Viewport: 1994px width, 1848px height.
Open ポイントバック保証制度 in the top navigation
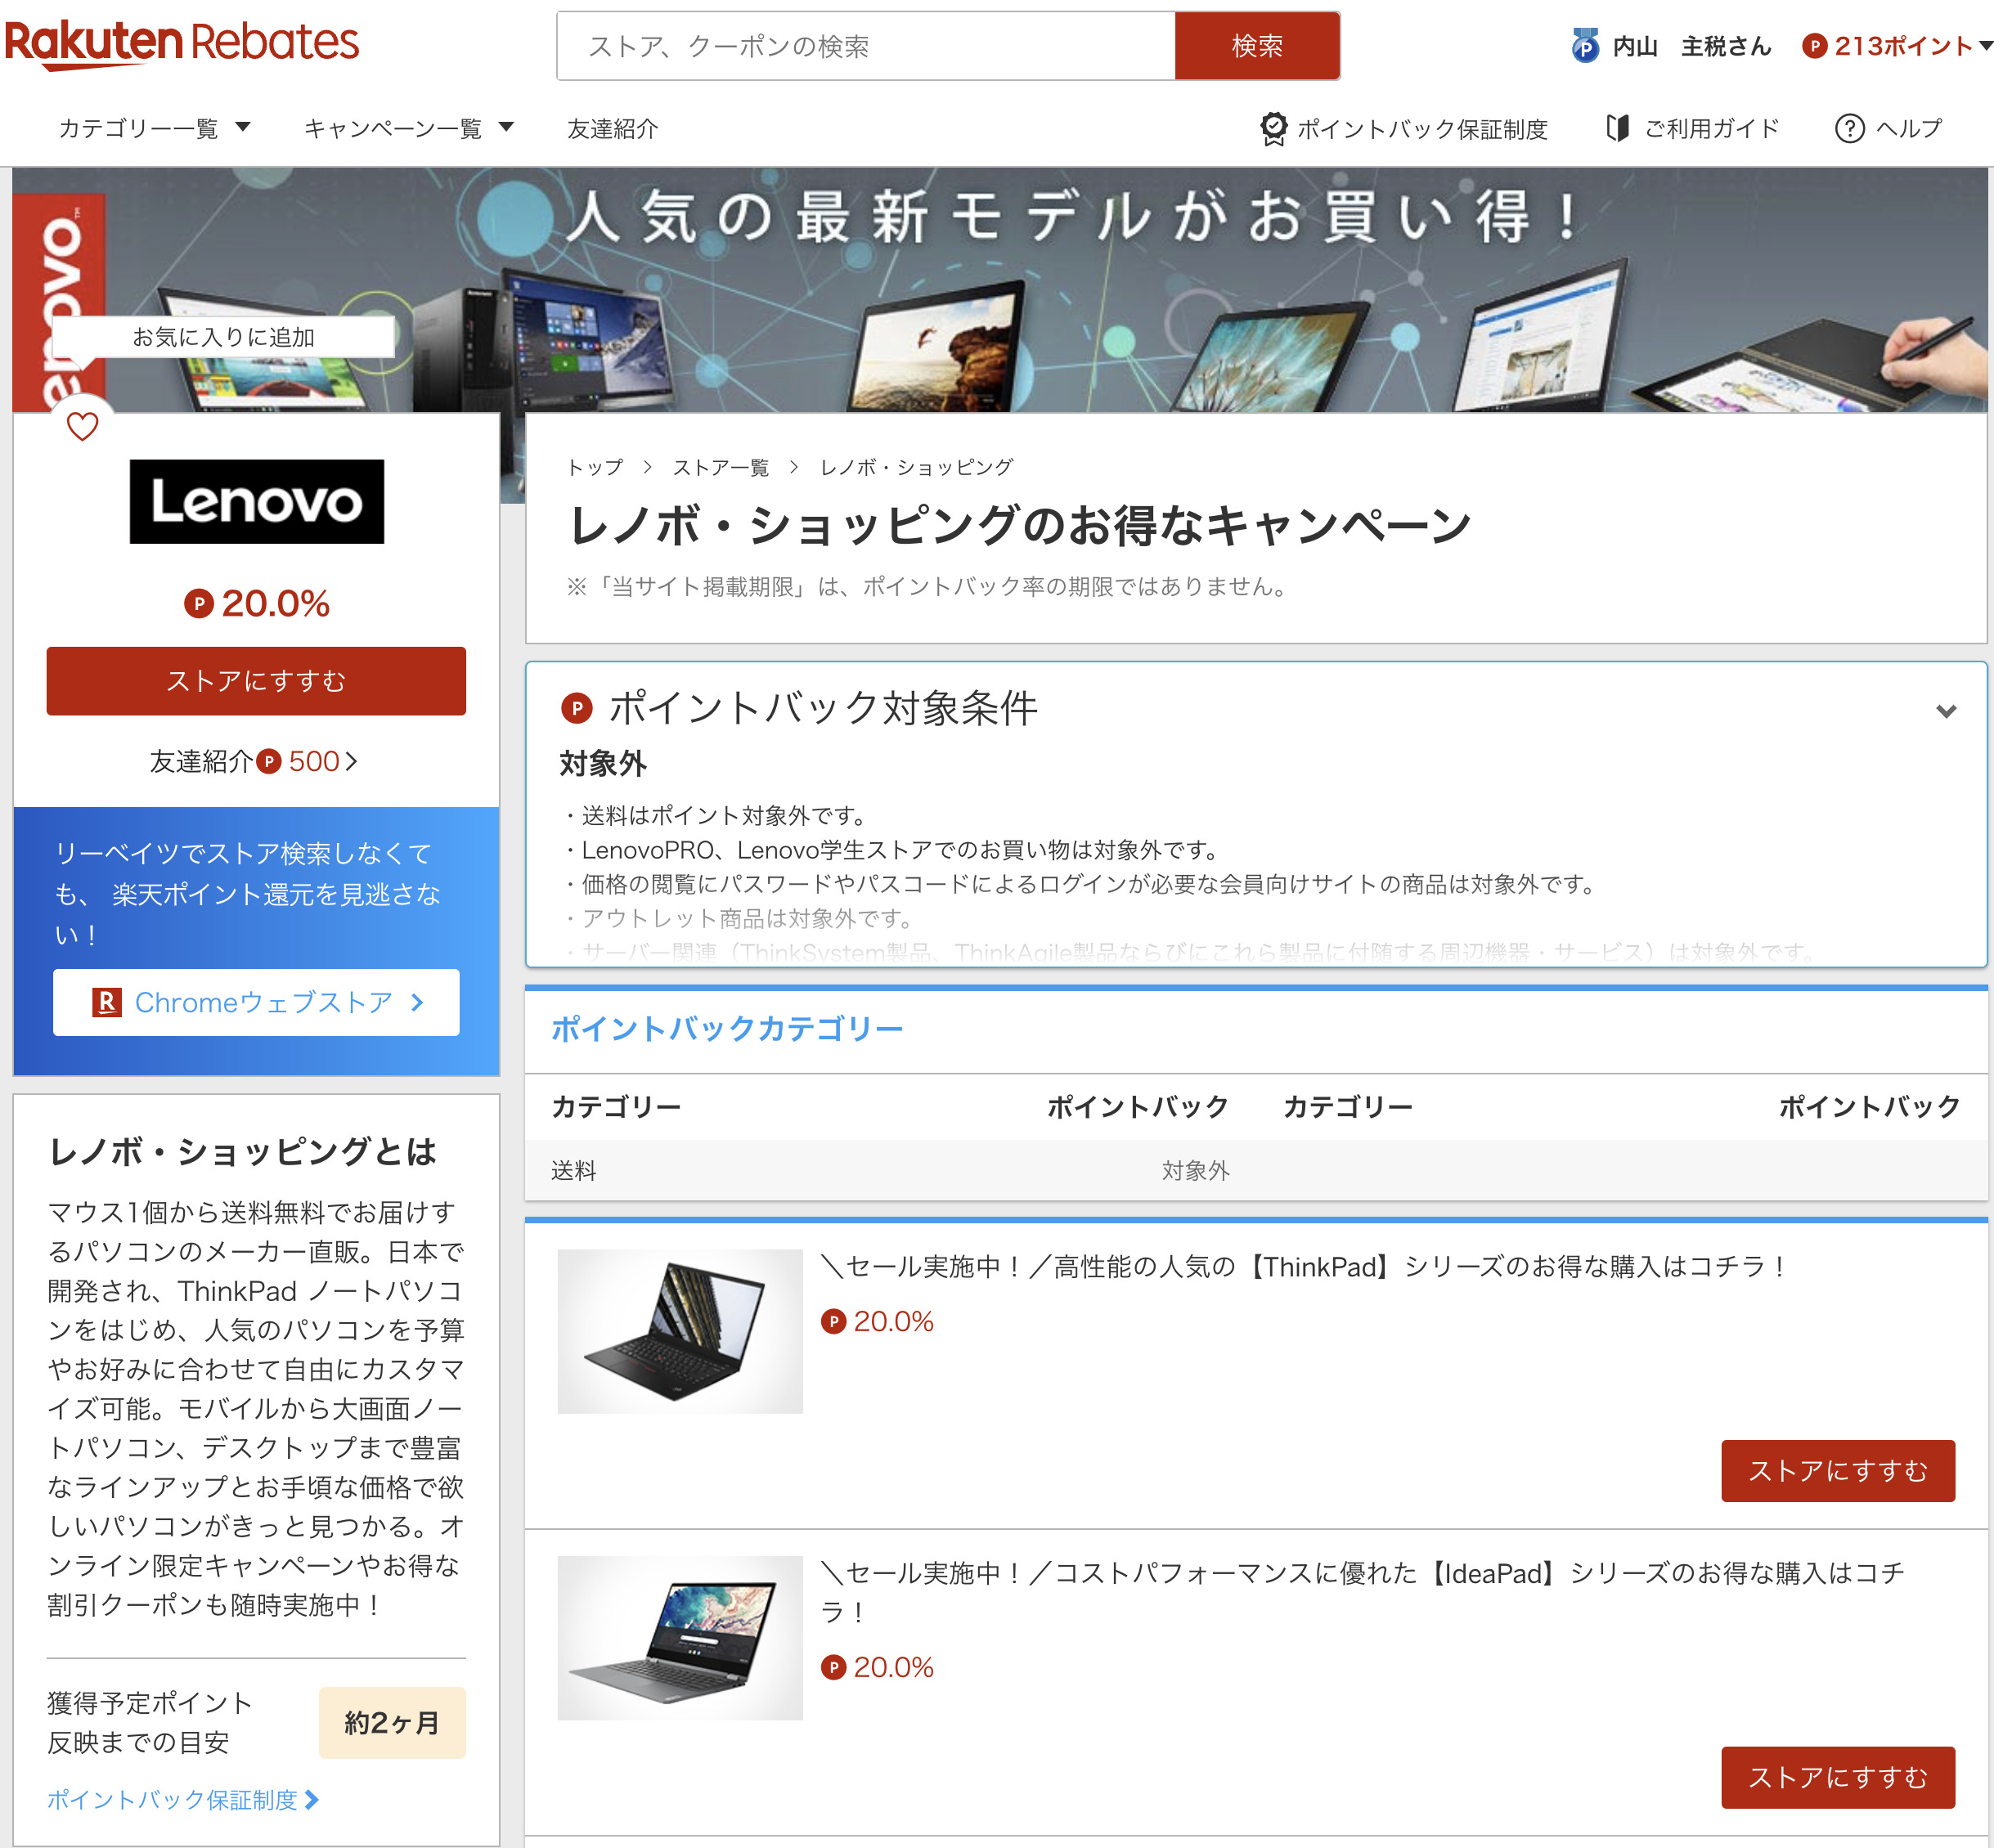pos(1421,128)
